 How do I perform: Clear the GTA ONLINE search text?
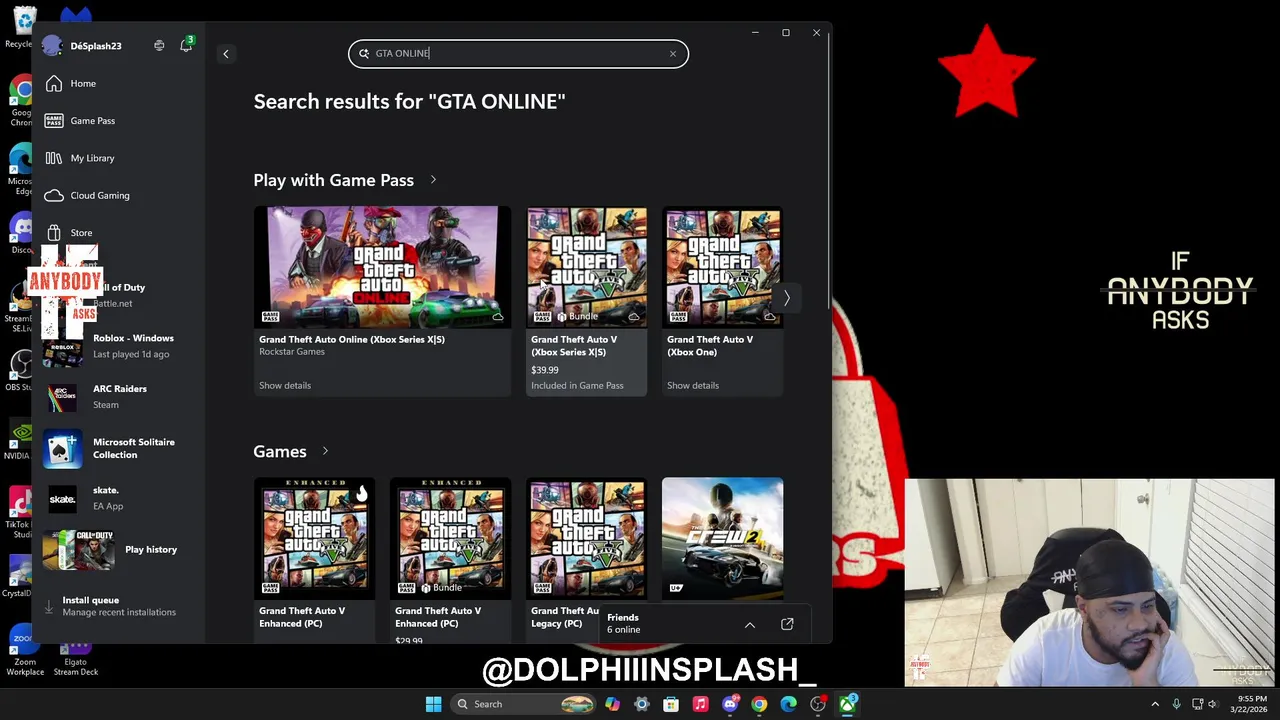(x=673, y=54)
